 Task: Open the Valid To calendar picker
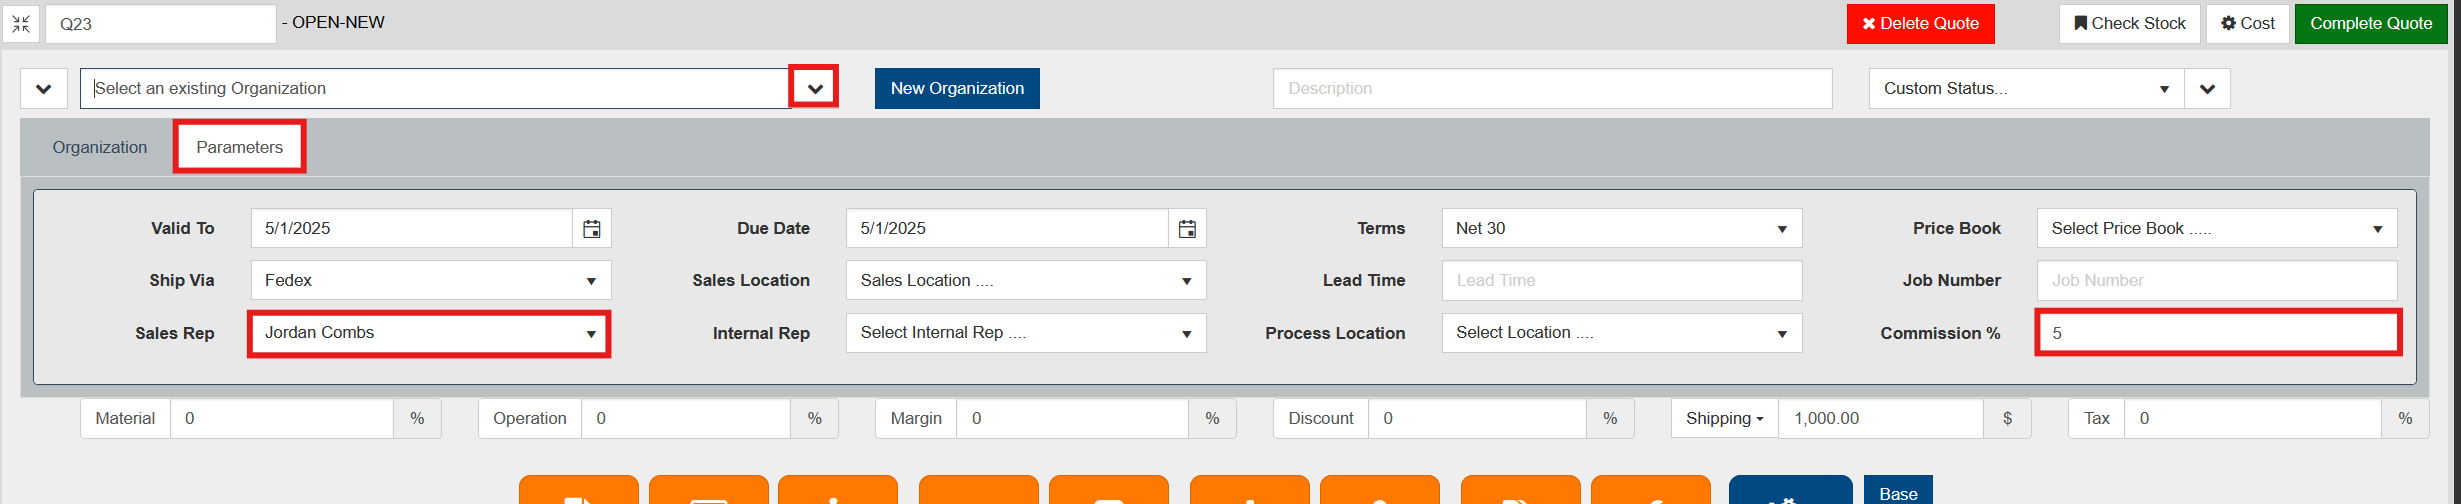tap(592, 229)
